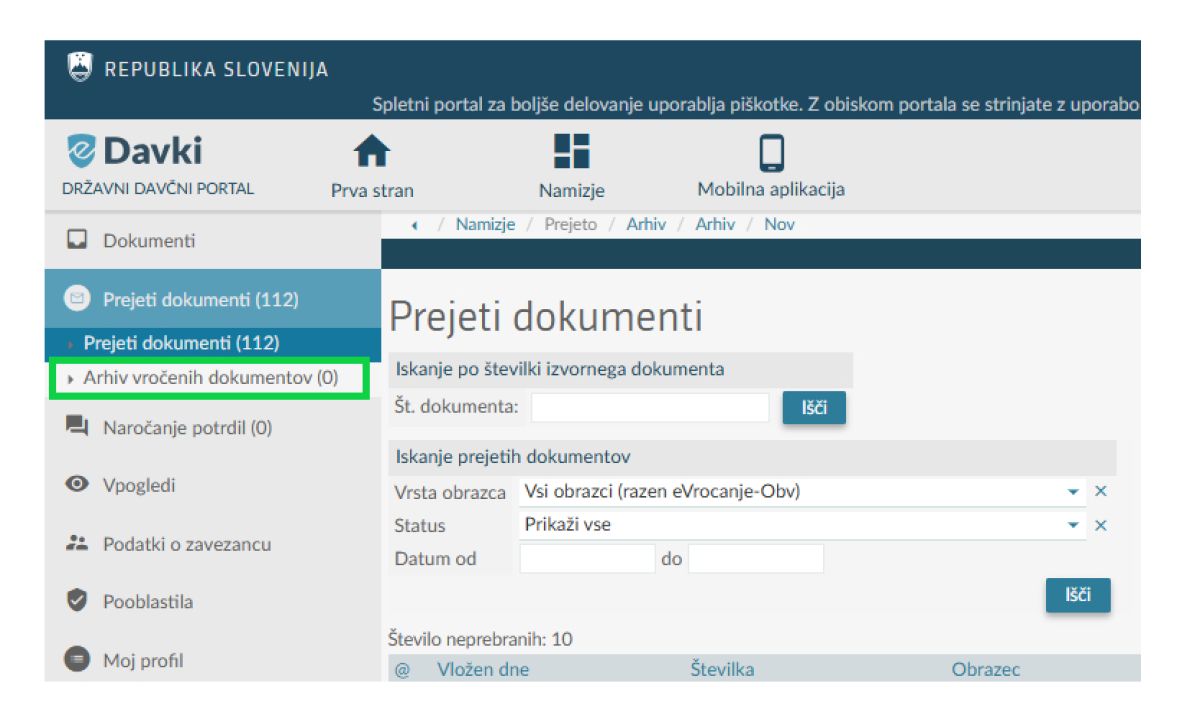Click the Prva stran home icon
Screen dimensions: 1200x719
(372, 153)
